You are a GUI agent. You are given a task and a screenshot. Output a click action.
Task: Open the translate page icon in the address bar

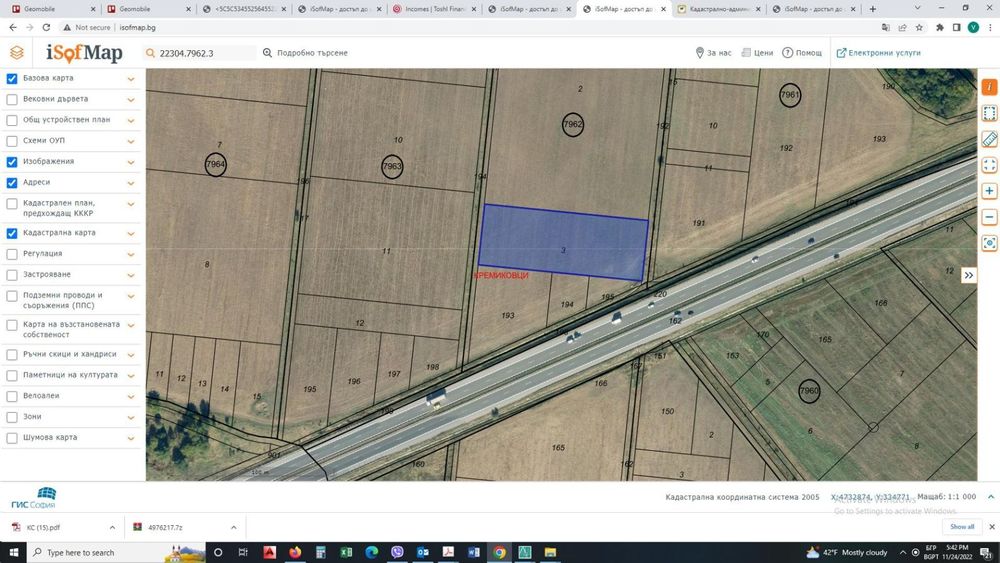click(886, 27)
